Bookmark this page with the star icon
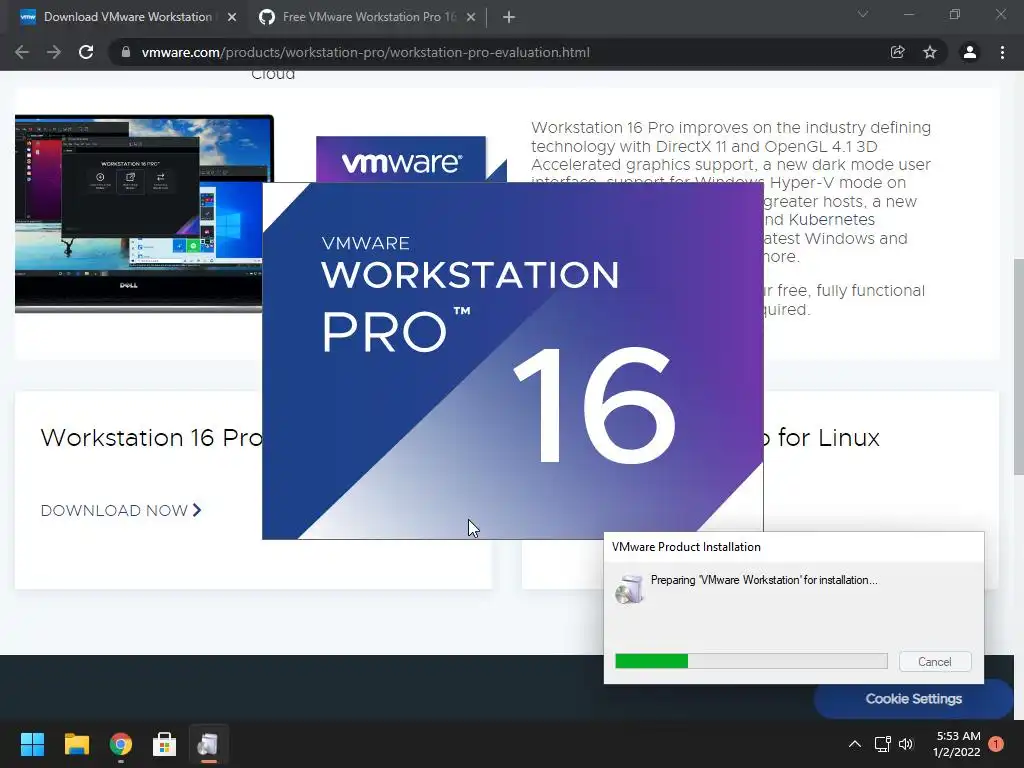This screenshot has width=1024, height=768. click(x=930, y=52)
